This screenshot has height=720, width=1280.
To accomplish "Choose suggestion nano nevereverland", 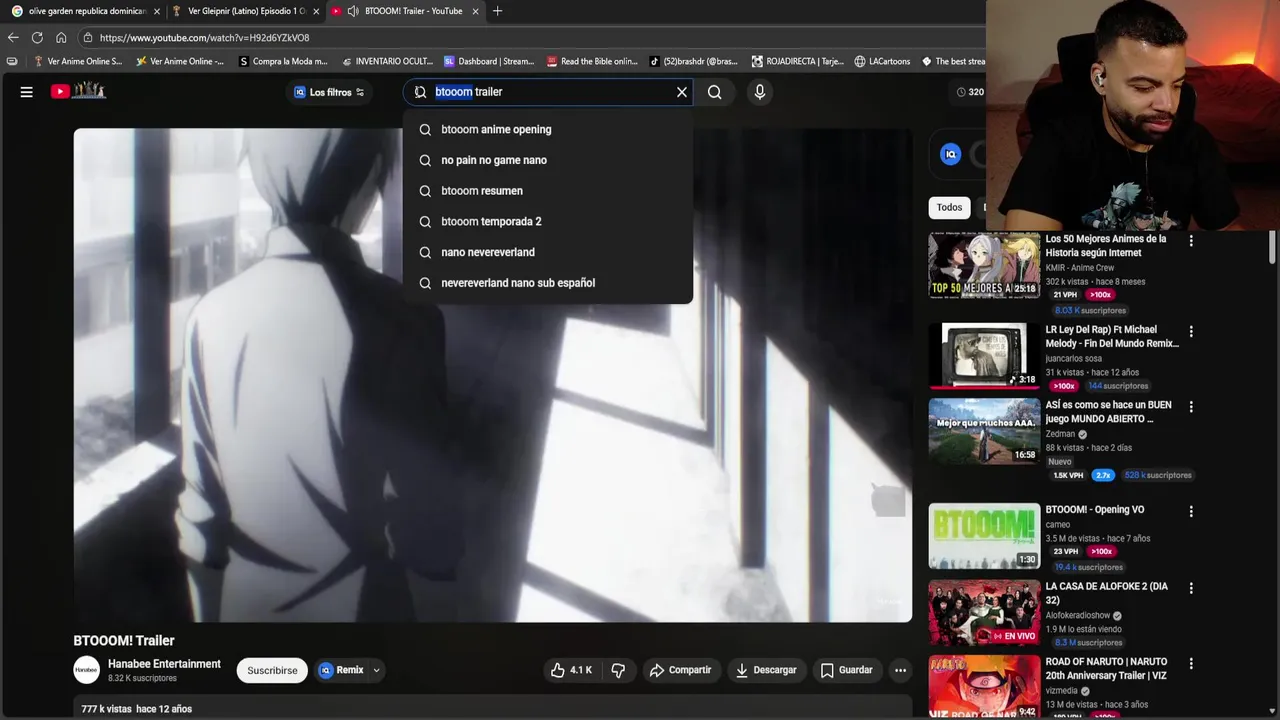I will (x=548, y=252).
